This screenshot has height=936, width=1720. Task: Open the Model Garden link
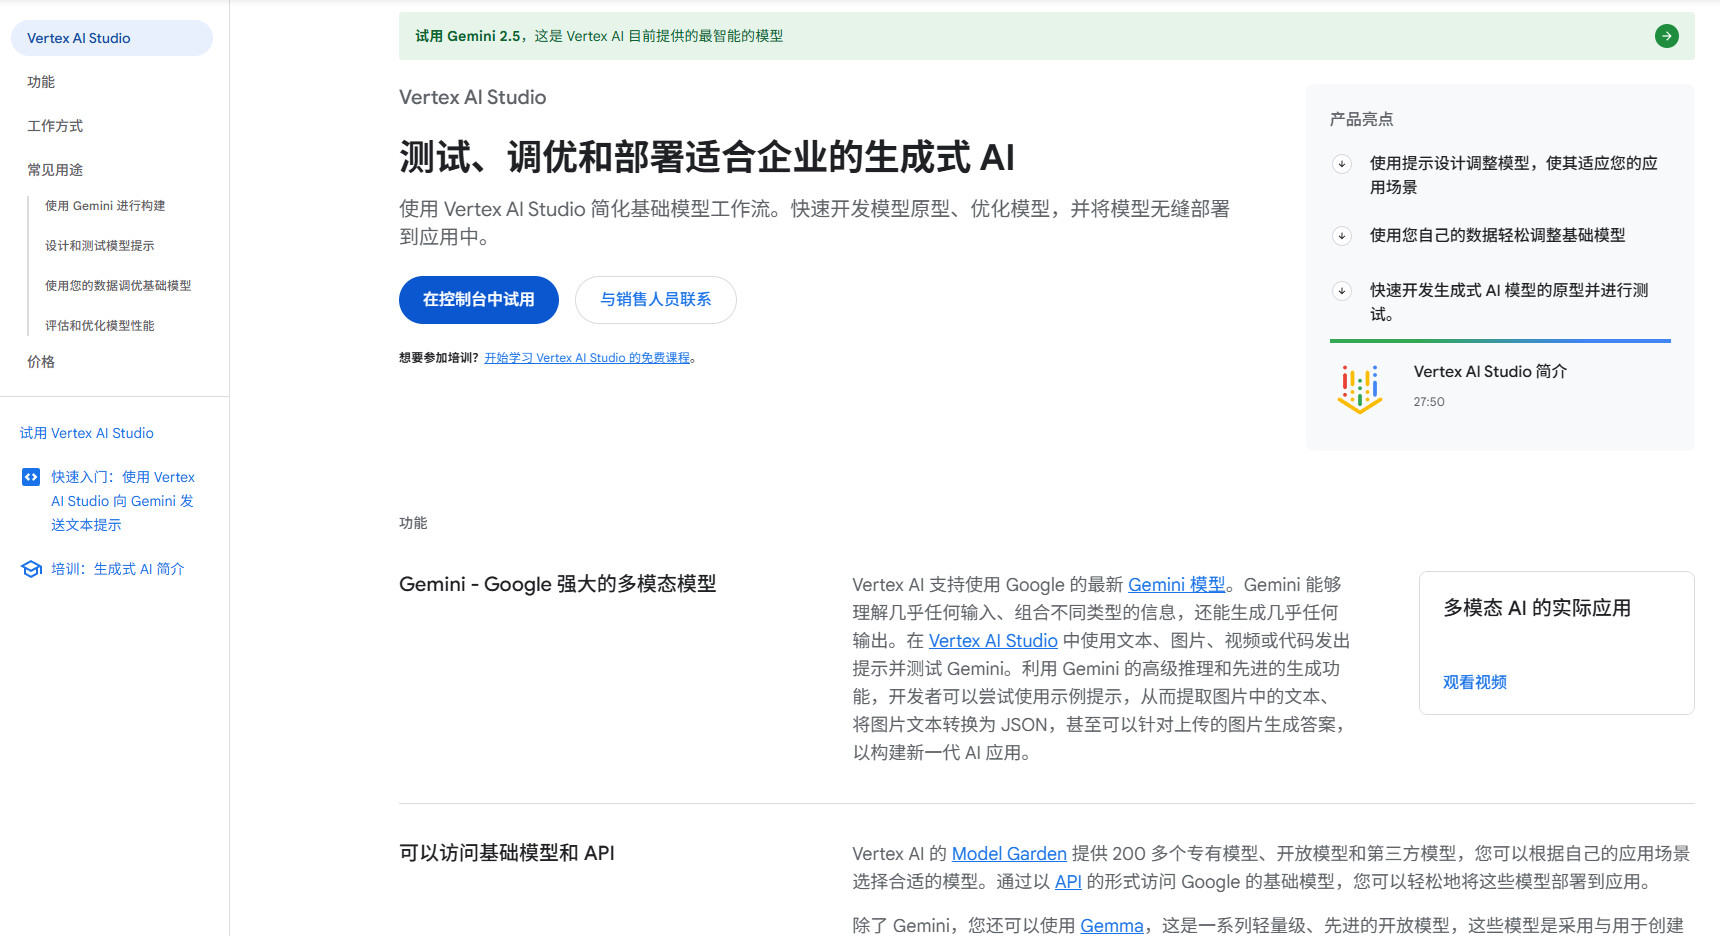pos(1008,854)
